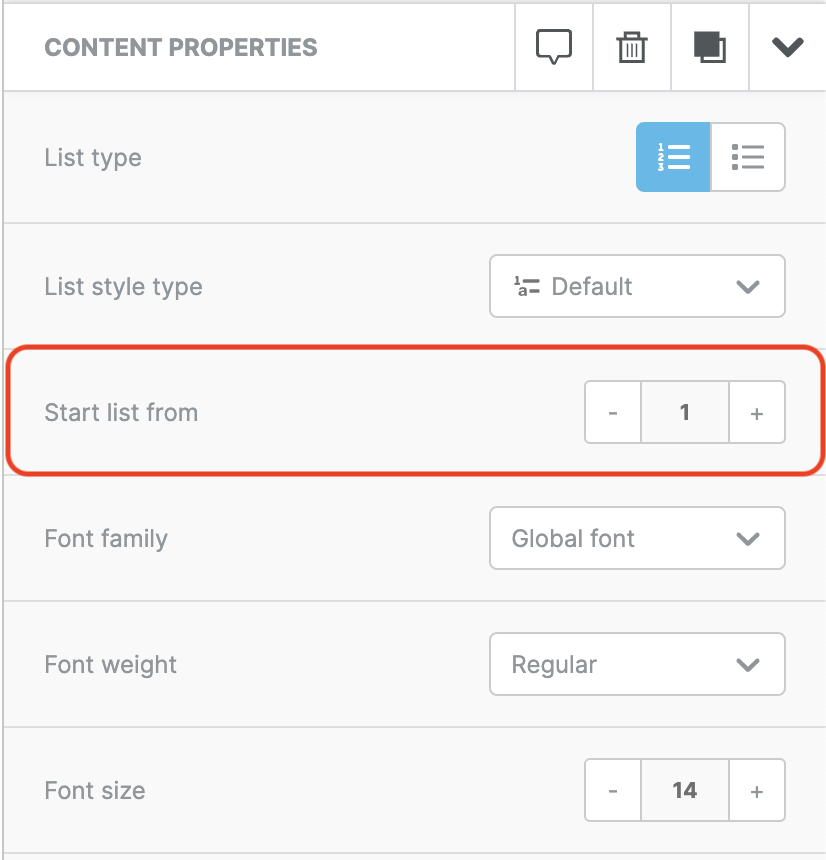Open the Font weight Regular dropdown
826x860 pixels.
pos(637,664)
